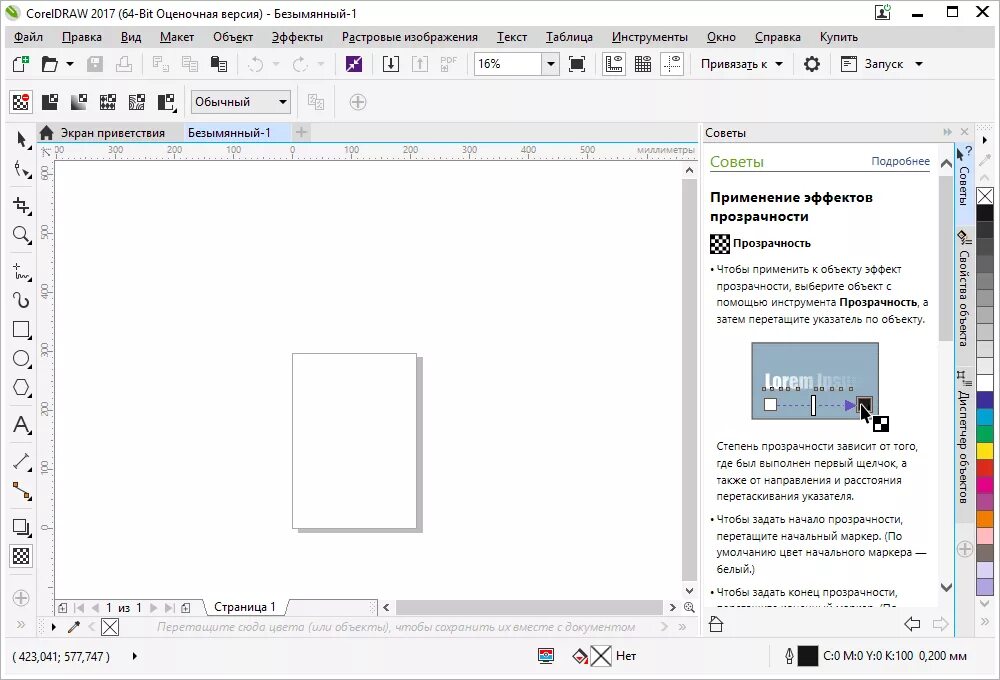This screenshot has width=1000, height=680.
Task: Toggle Show Grid button
Action: pos(643,64)
